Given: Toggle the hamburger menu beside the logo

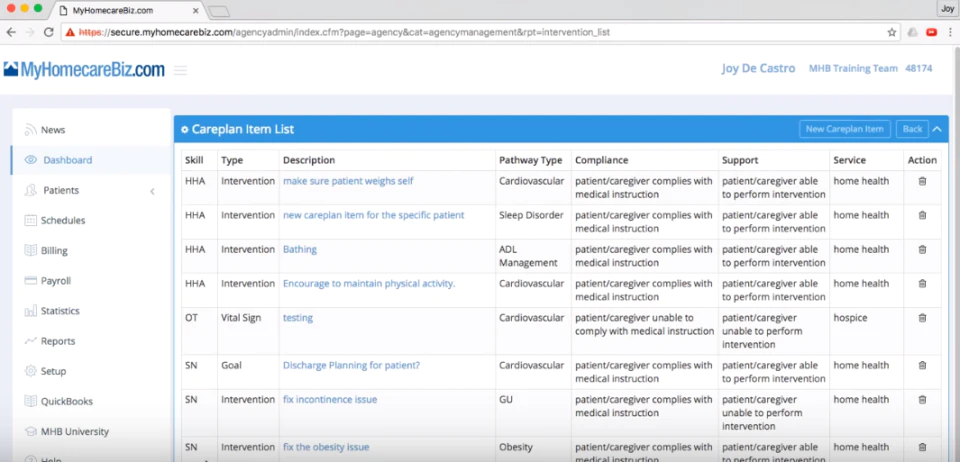Looking at the screenshot, I should [x=180, y=70].
